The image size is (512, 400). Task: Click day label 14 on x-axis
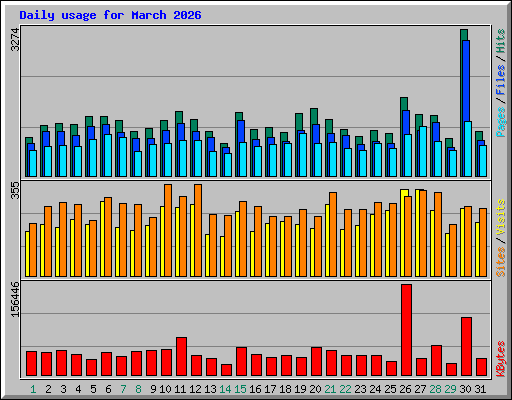click(x=225, y=389)
